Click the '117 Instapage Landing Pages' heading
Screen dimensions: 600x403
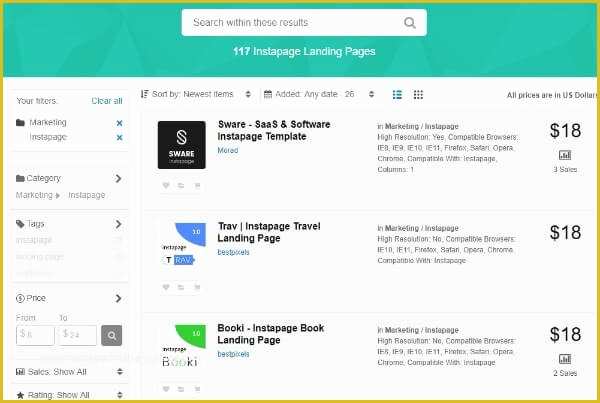[304, 52]
